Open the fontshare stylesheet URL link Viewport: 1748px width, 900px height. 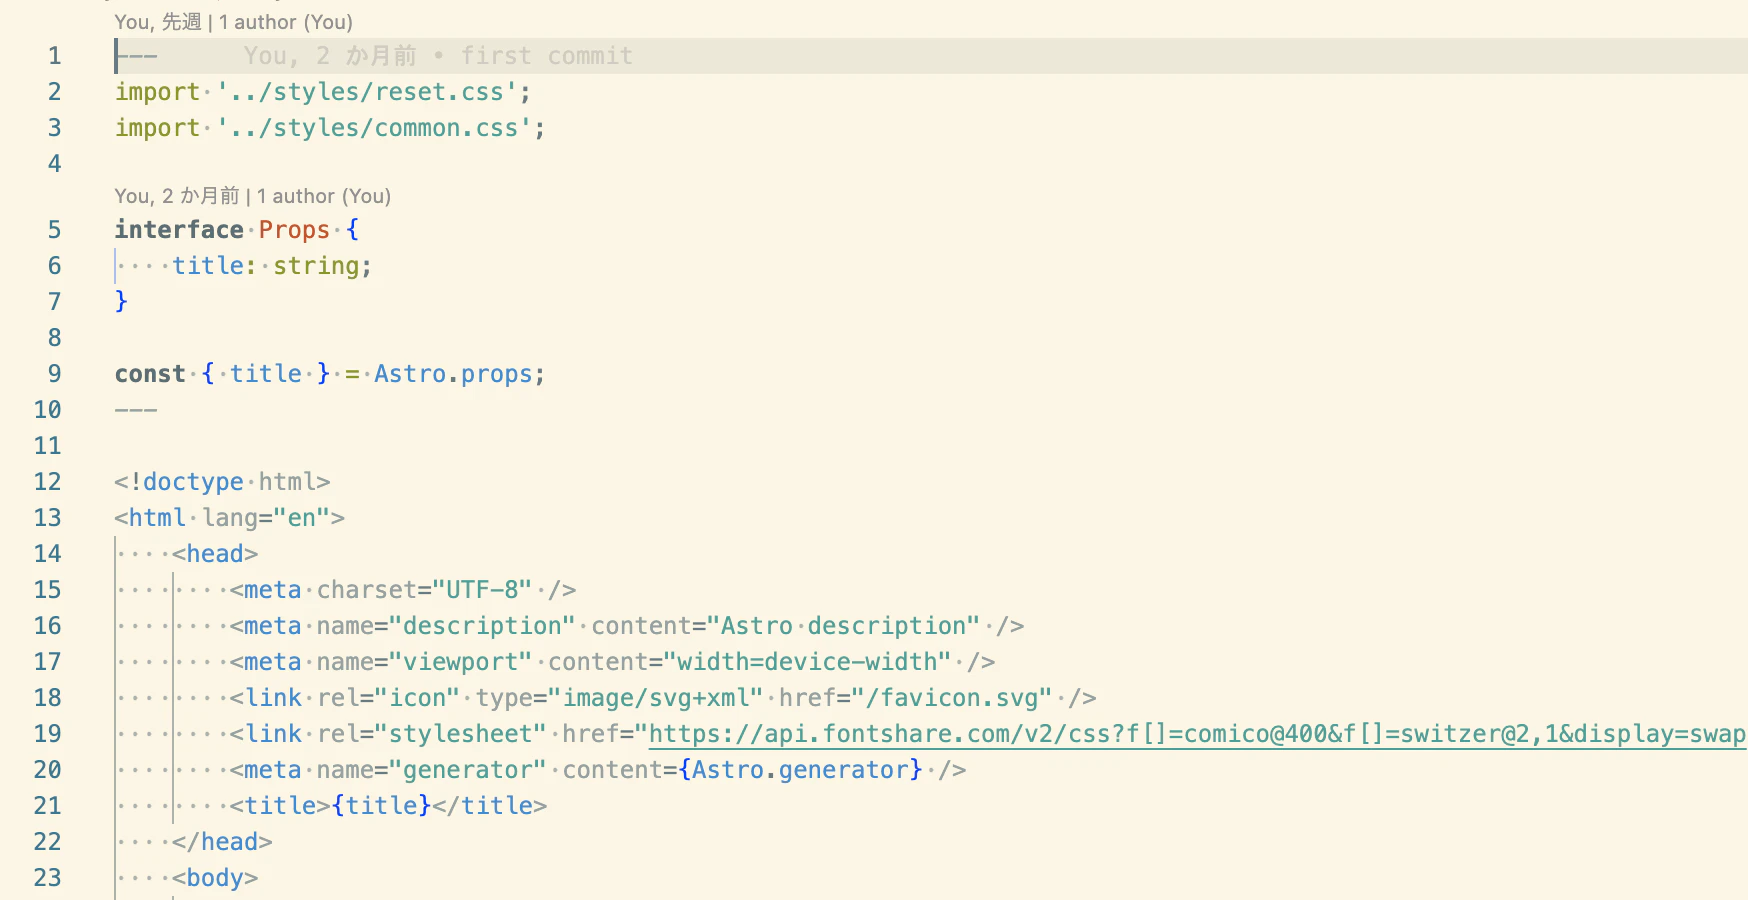pyautogui.click(x=1197, y=734)
